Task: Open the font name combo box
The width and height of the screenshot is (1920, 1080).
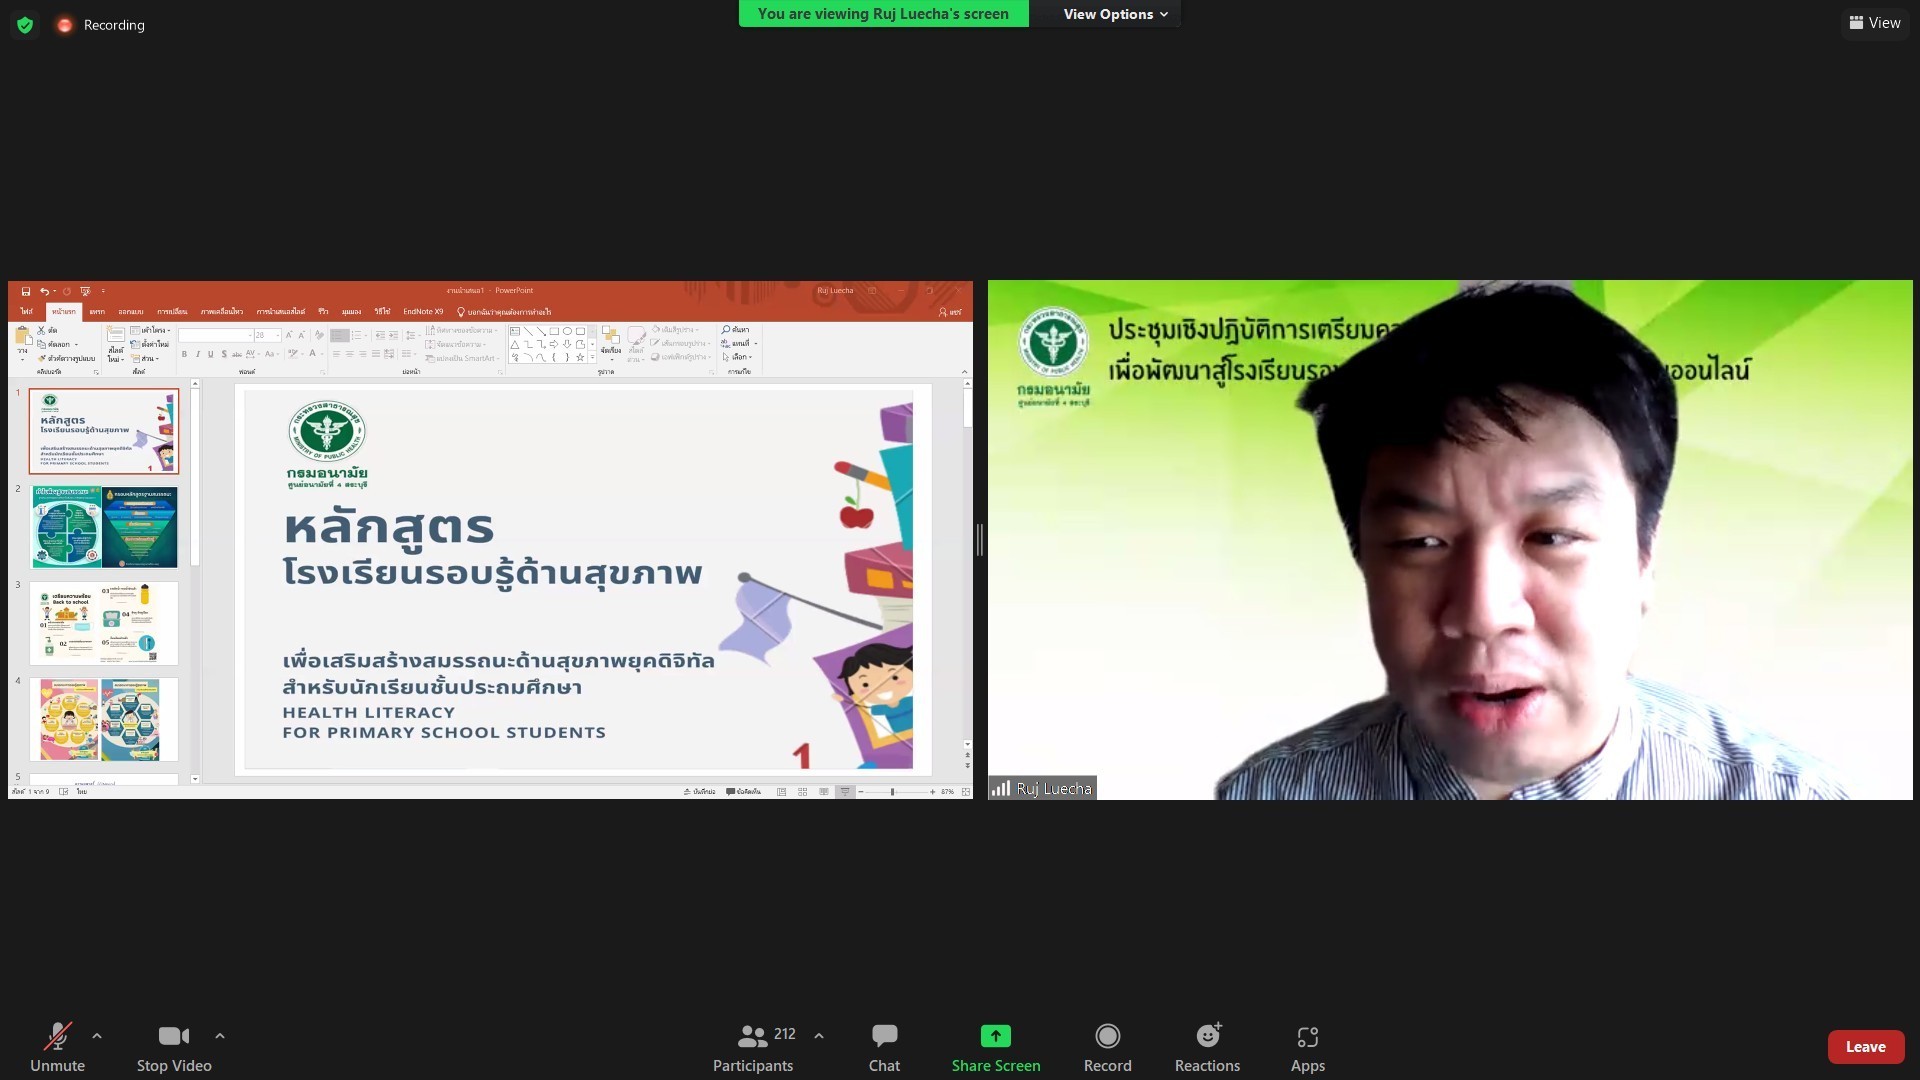Action: coord(216,335)
